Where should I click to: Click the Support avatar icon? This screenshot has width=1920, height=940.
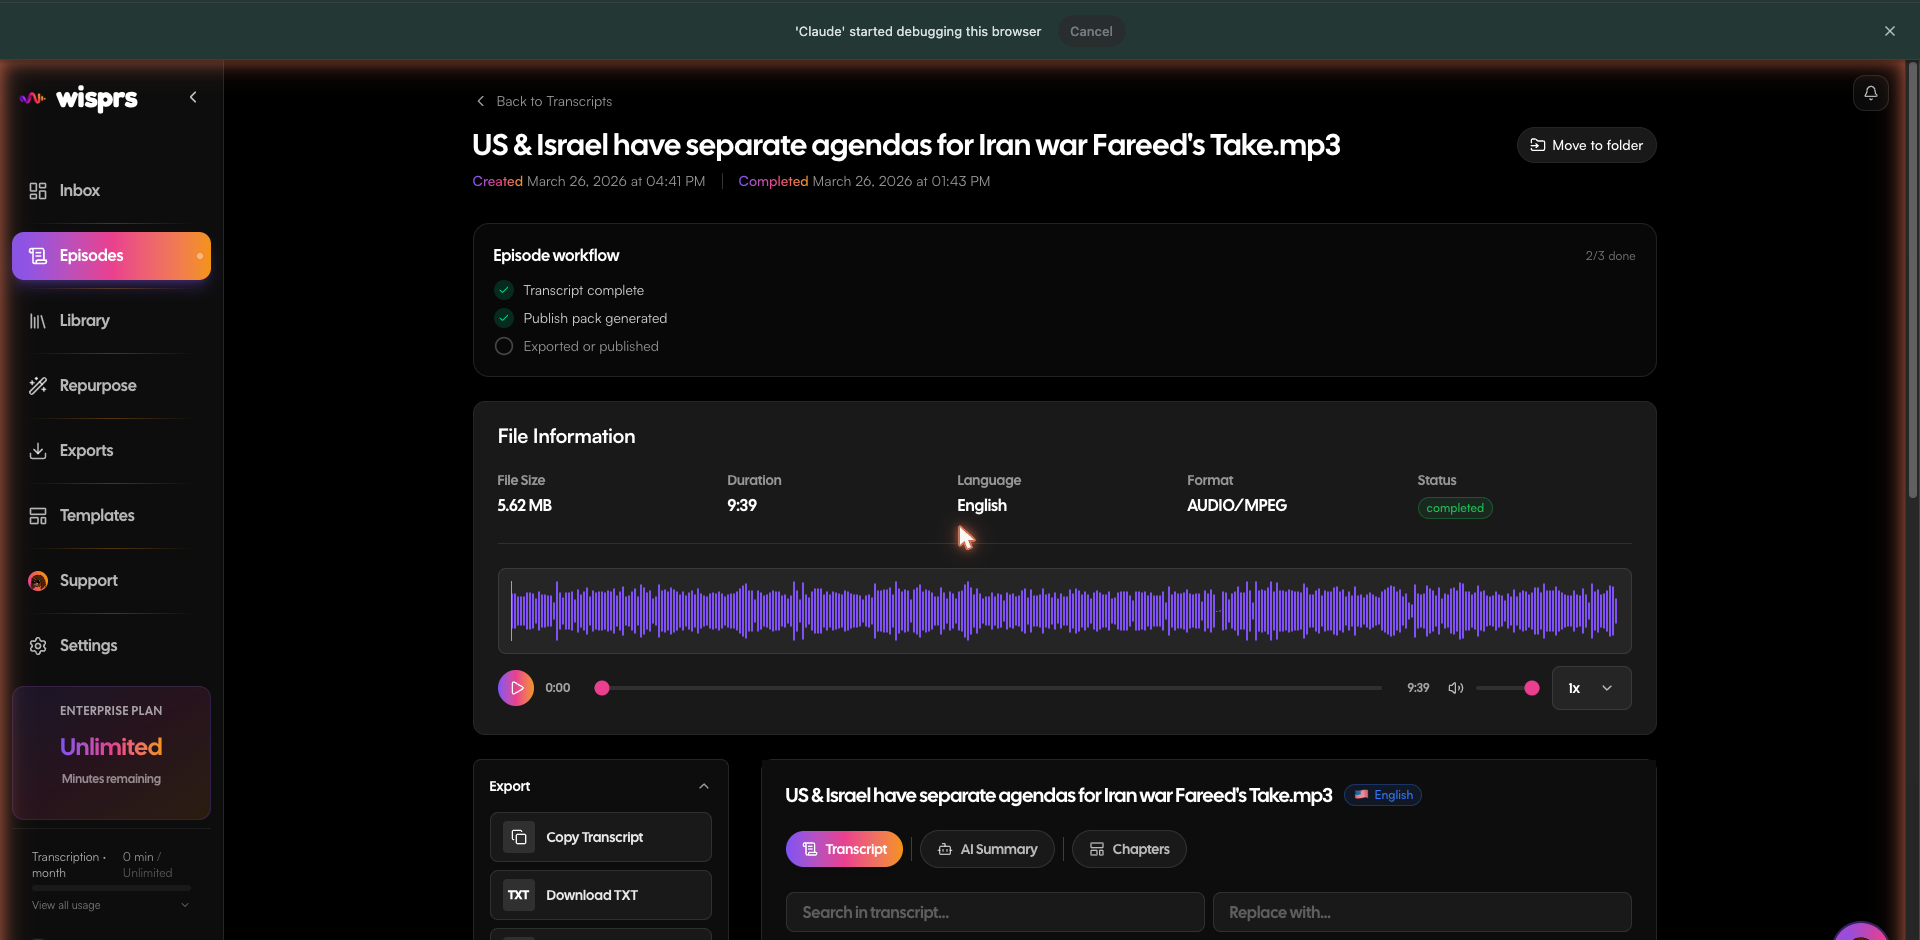coord(38,581)
